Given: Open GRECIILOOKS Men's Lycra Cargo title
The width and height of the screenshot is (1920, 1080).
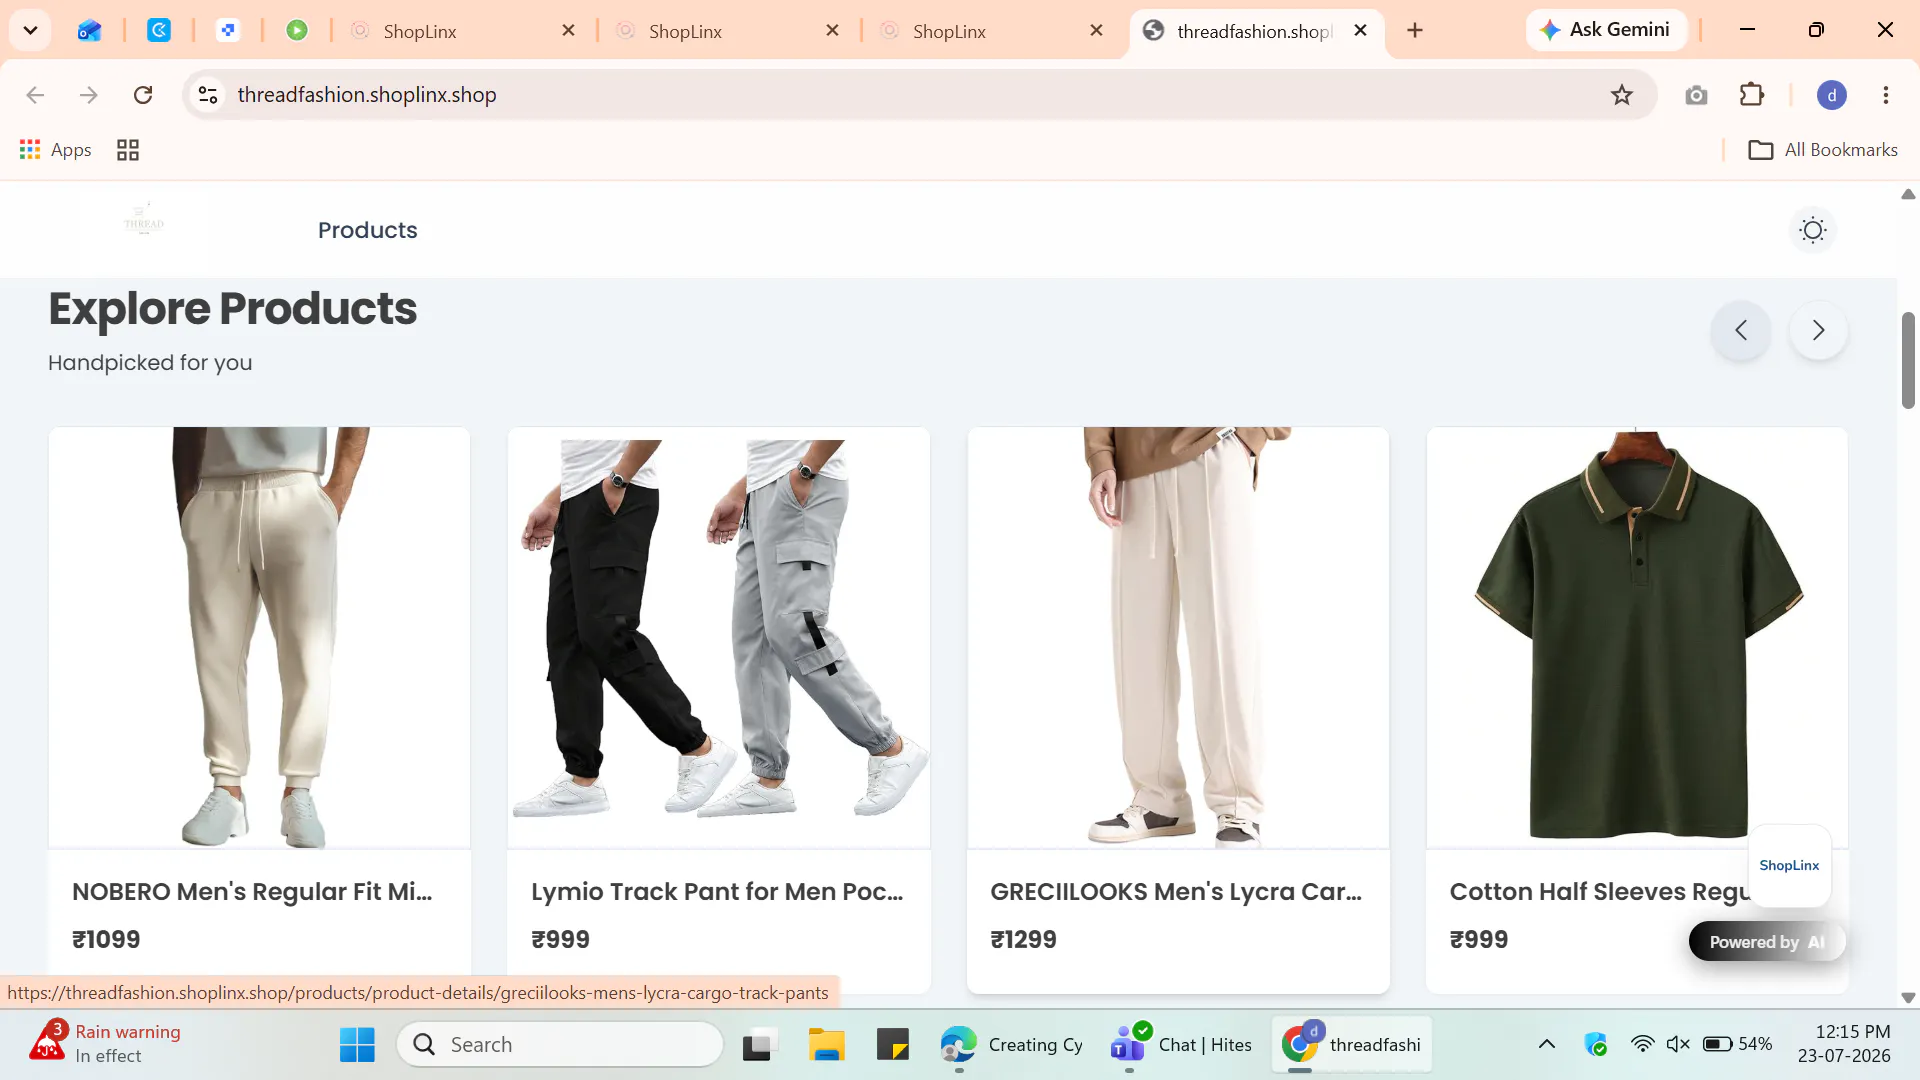Looking at the screenshot, I should pyautogui.click(x=1176, y=891).
